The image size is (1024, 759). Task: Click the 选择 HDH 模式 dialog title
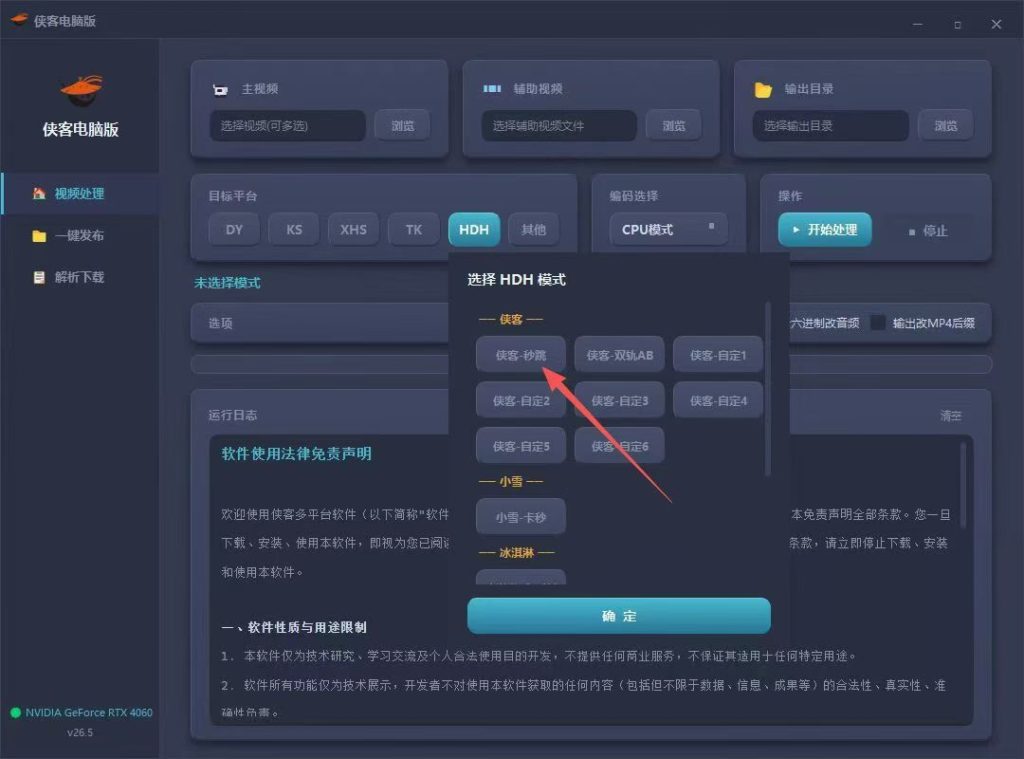click(517, 280)
